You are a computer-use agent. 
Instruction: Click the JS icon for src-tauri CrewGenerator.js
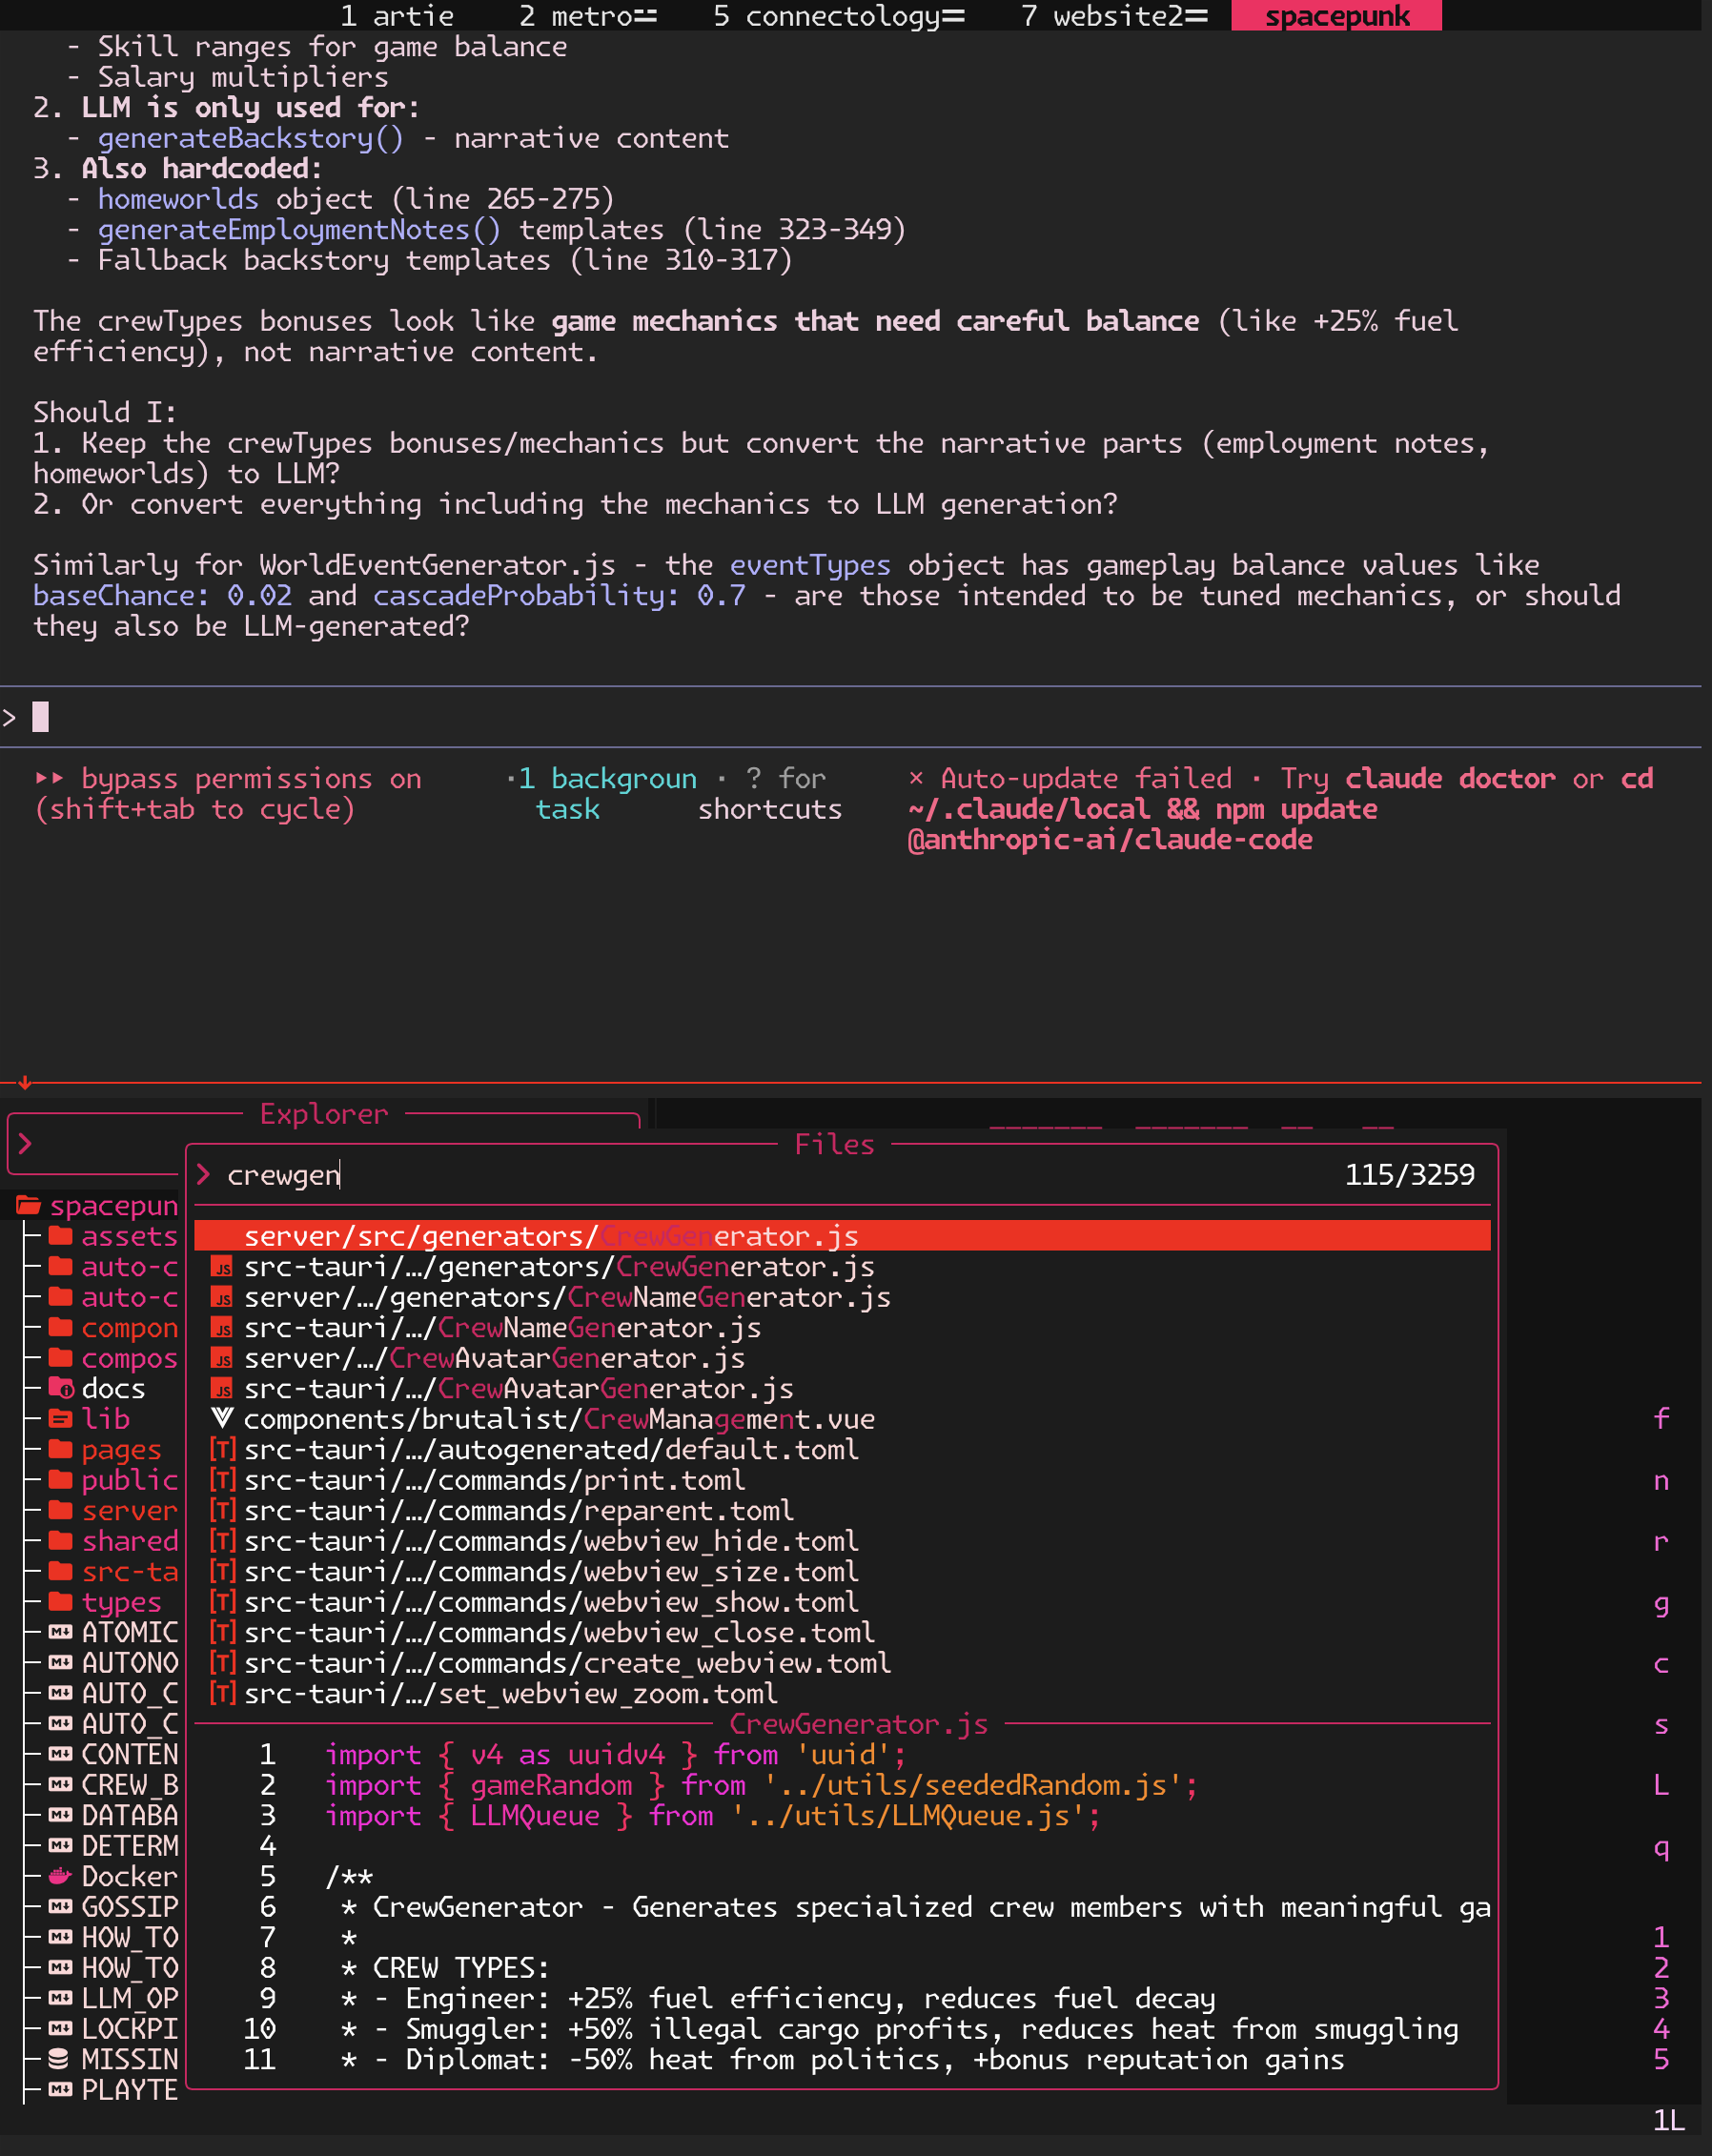coord(222,1266)
